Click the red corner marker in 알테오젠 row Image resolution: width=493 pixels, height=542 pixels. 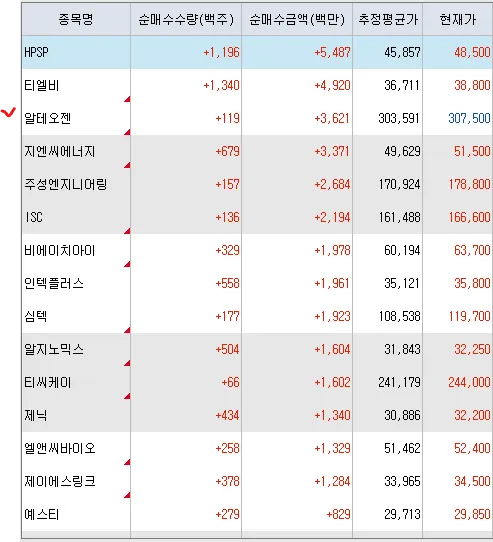click(128, 132)
